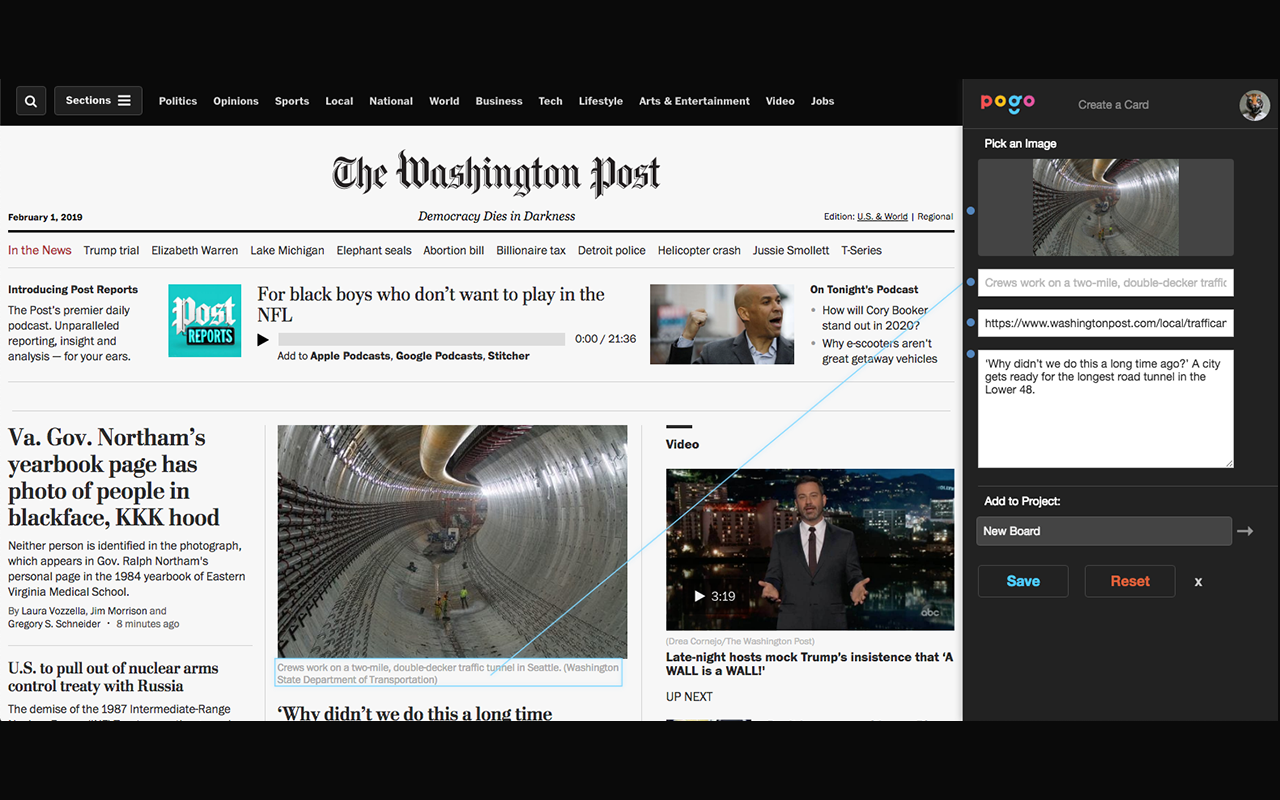This screenshot has height=800, width=1280.
Task: Open the Billionaire tax topic
Action: tap(531, 250)
